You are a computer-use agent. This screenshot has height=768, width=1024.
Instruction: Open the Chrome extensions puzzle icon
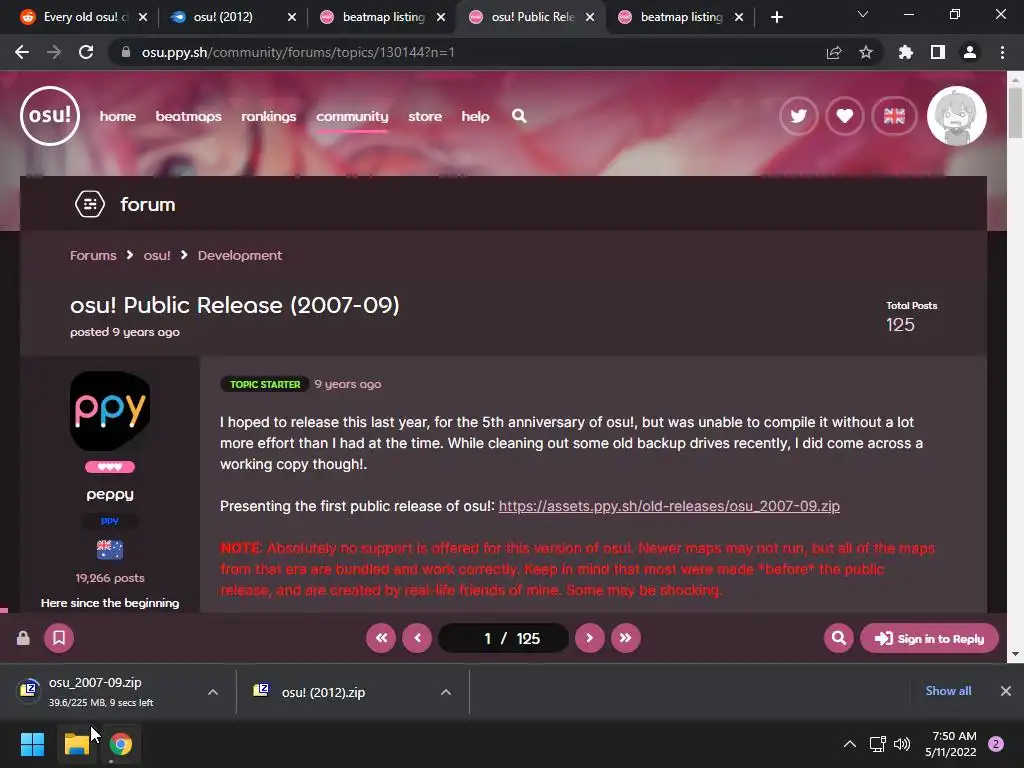click(x=906, y=52)
